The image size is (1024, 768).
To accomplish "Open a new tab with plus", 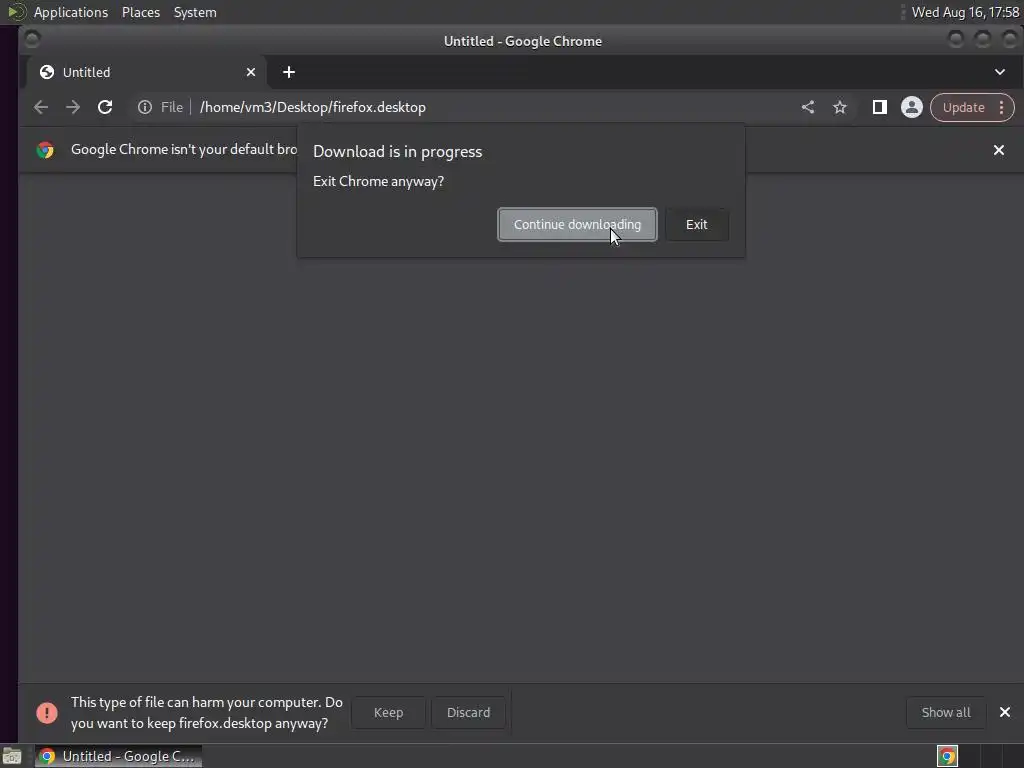I will pyautogui.click(x=289, y=72).
